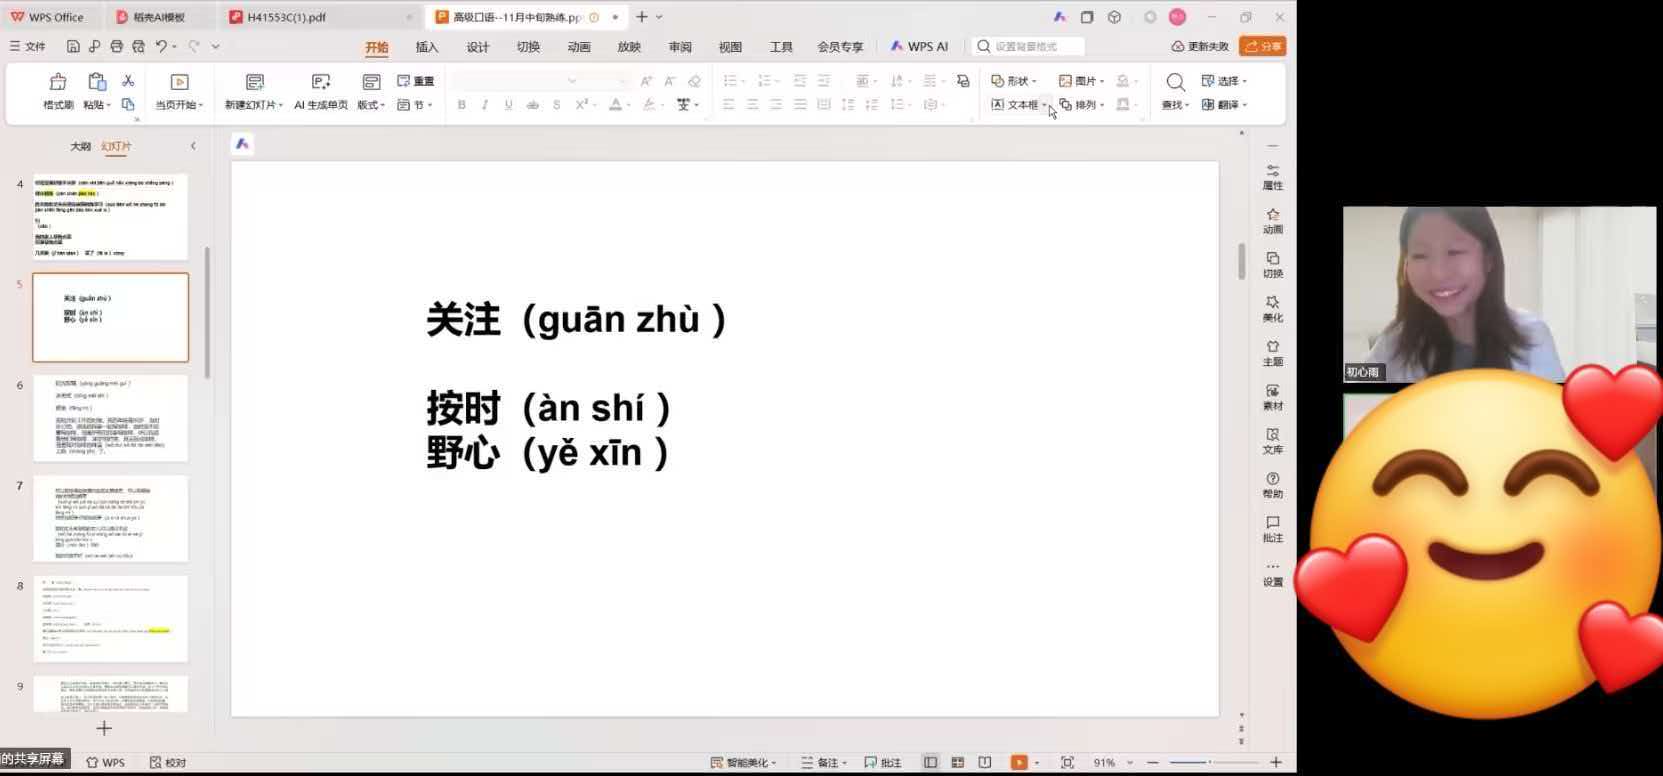Click the orange 分享 share button
The width and height of the screenshot is (1663, 776).
1262,46
